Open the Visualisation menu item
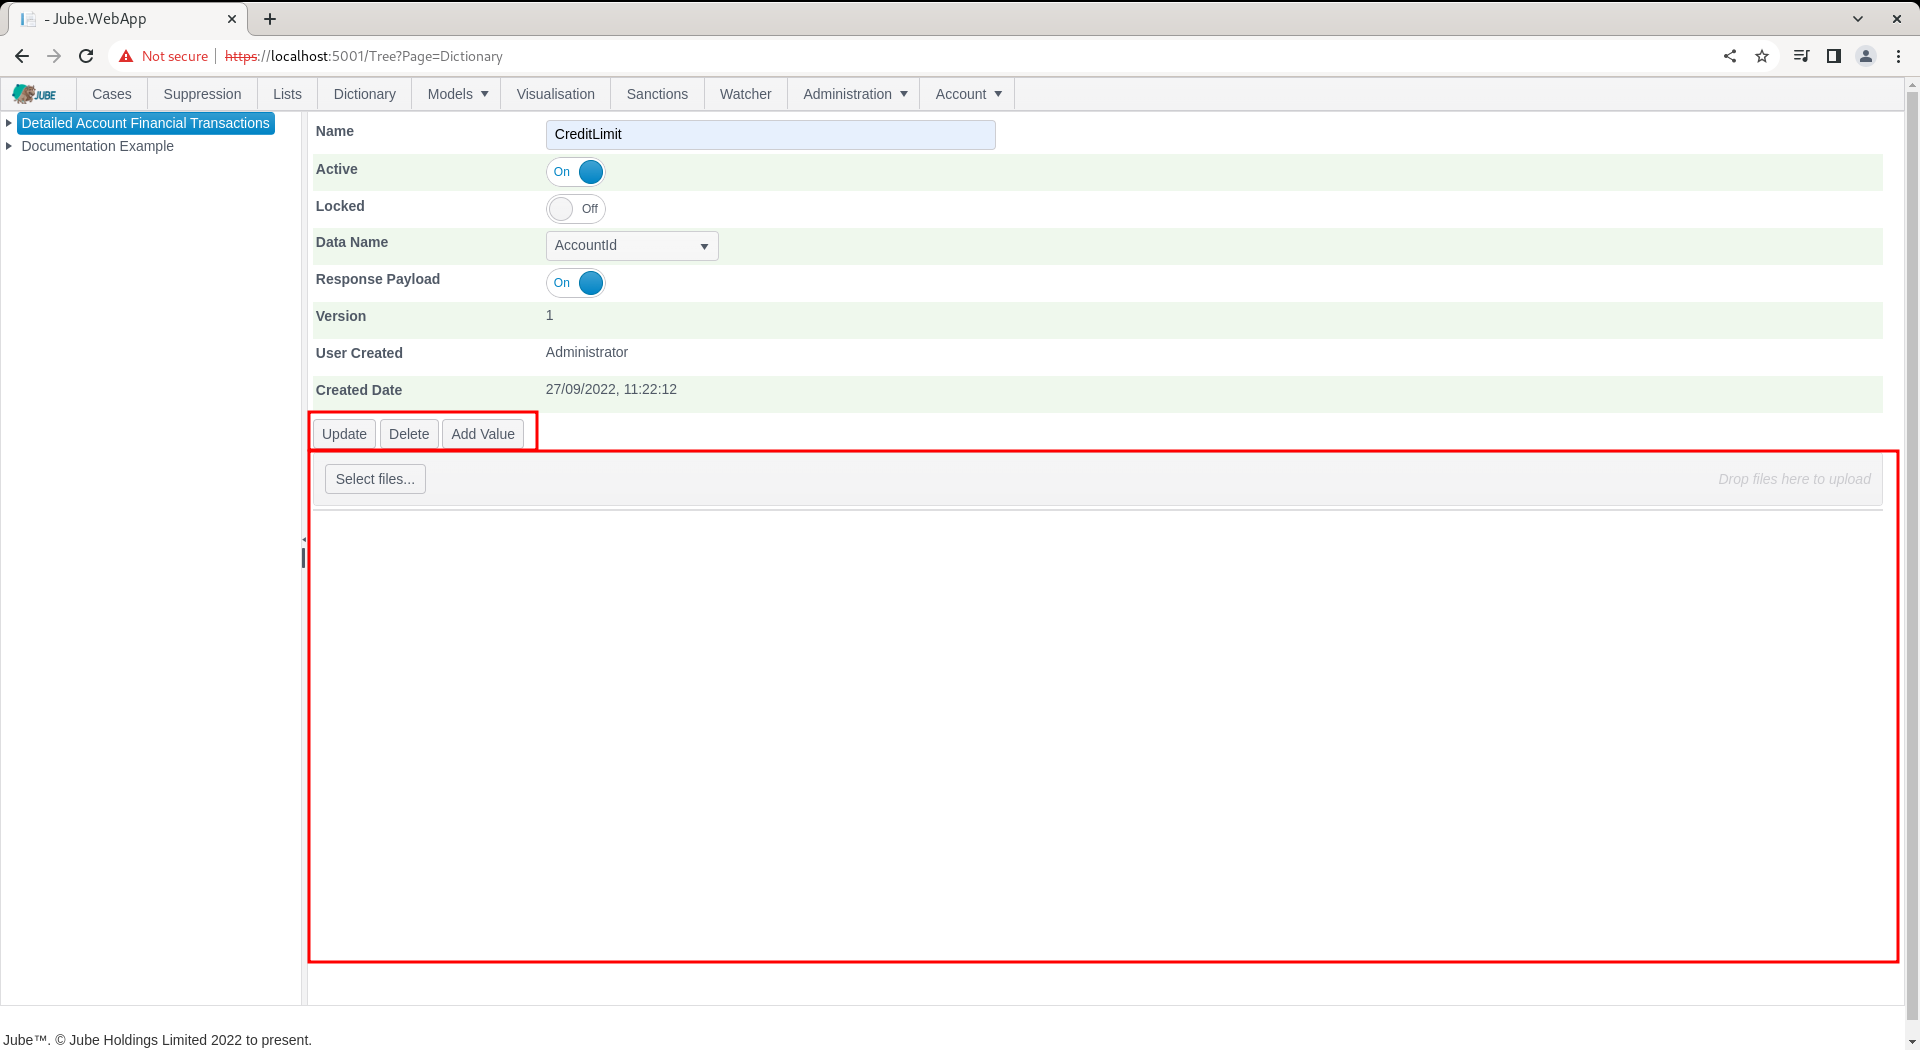This screenshot has height=1050, width=1920. point(555,94)
